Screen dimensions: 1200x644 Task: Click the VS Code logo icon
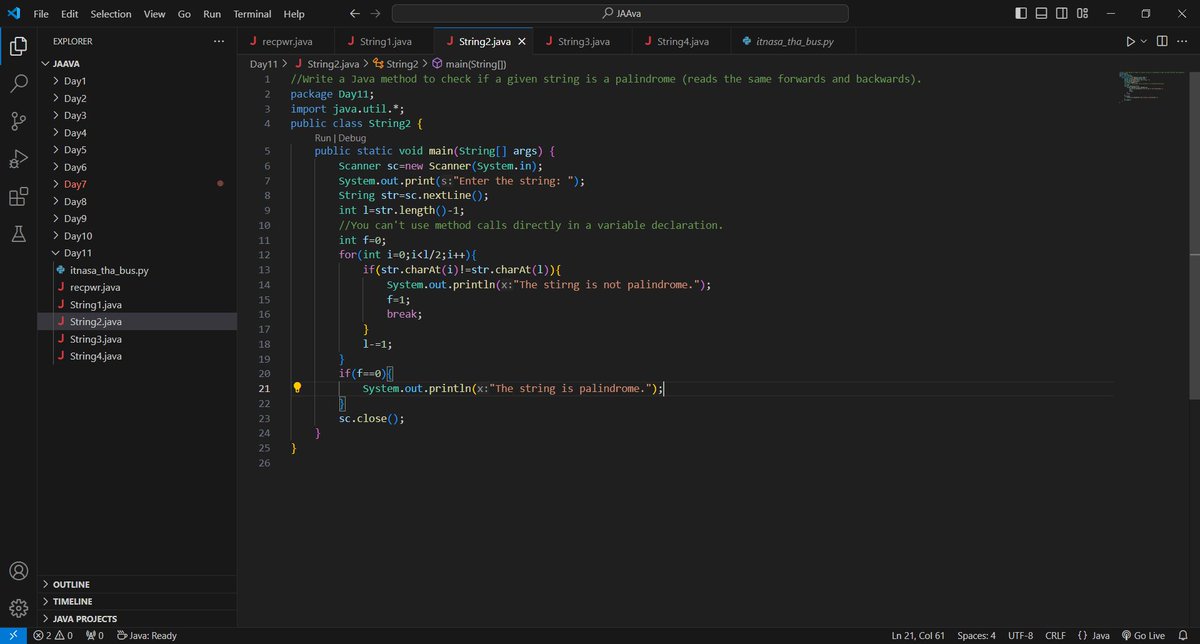pos(13,14)
